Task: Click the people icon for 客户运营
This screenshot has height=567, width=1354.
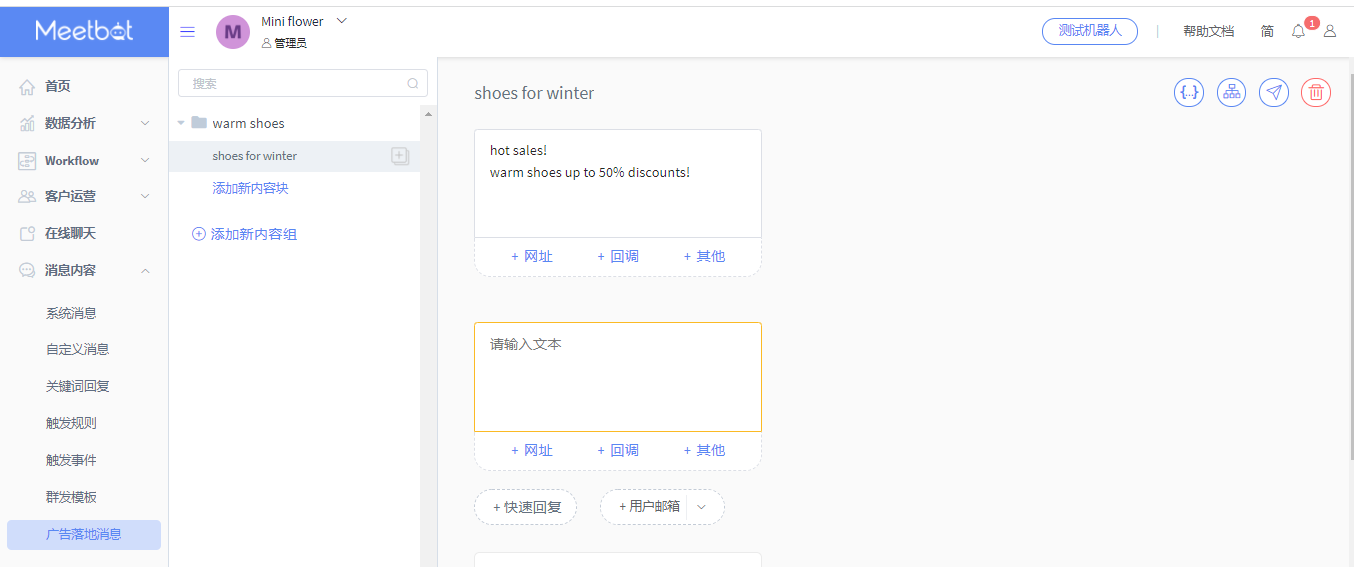Action: click(x=27, y=197)
